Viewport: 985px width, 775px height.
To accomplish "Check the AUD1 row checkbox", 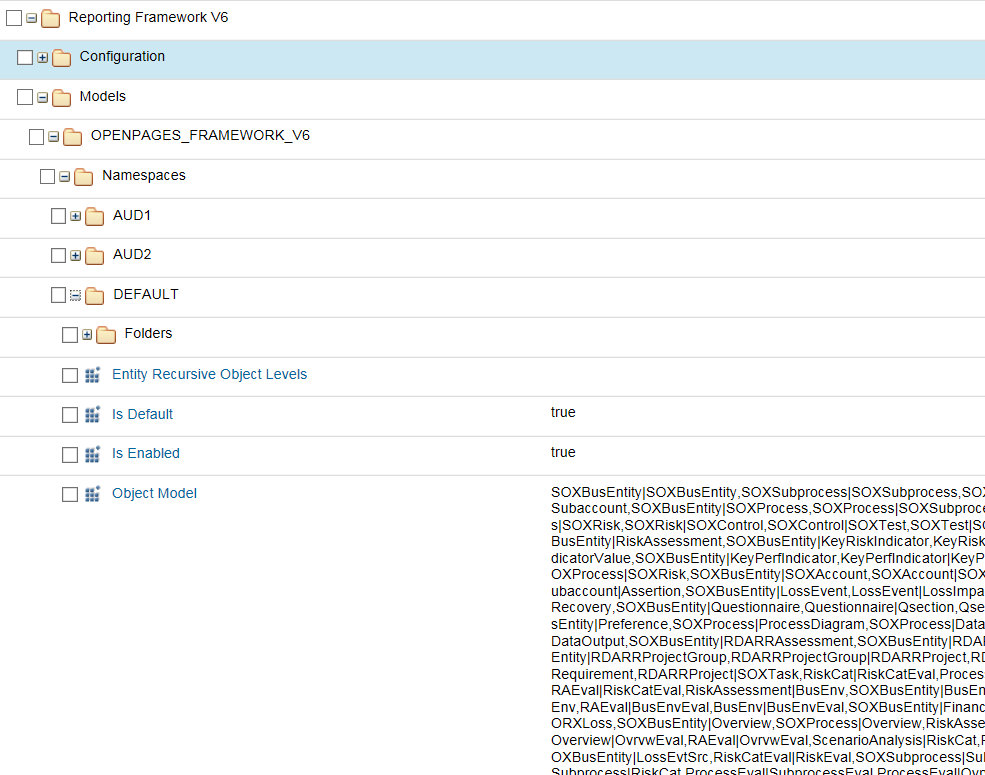I will (58, 217).
